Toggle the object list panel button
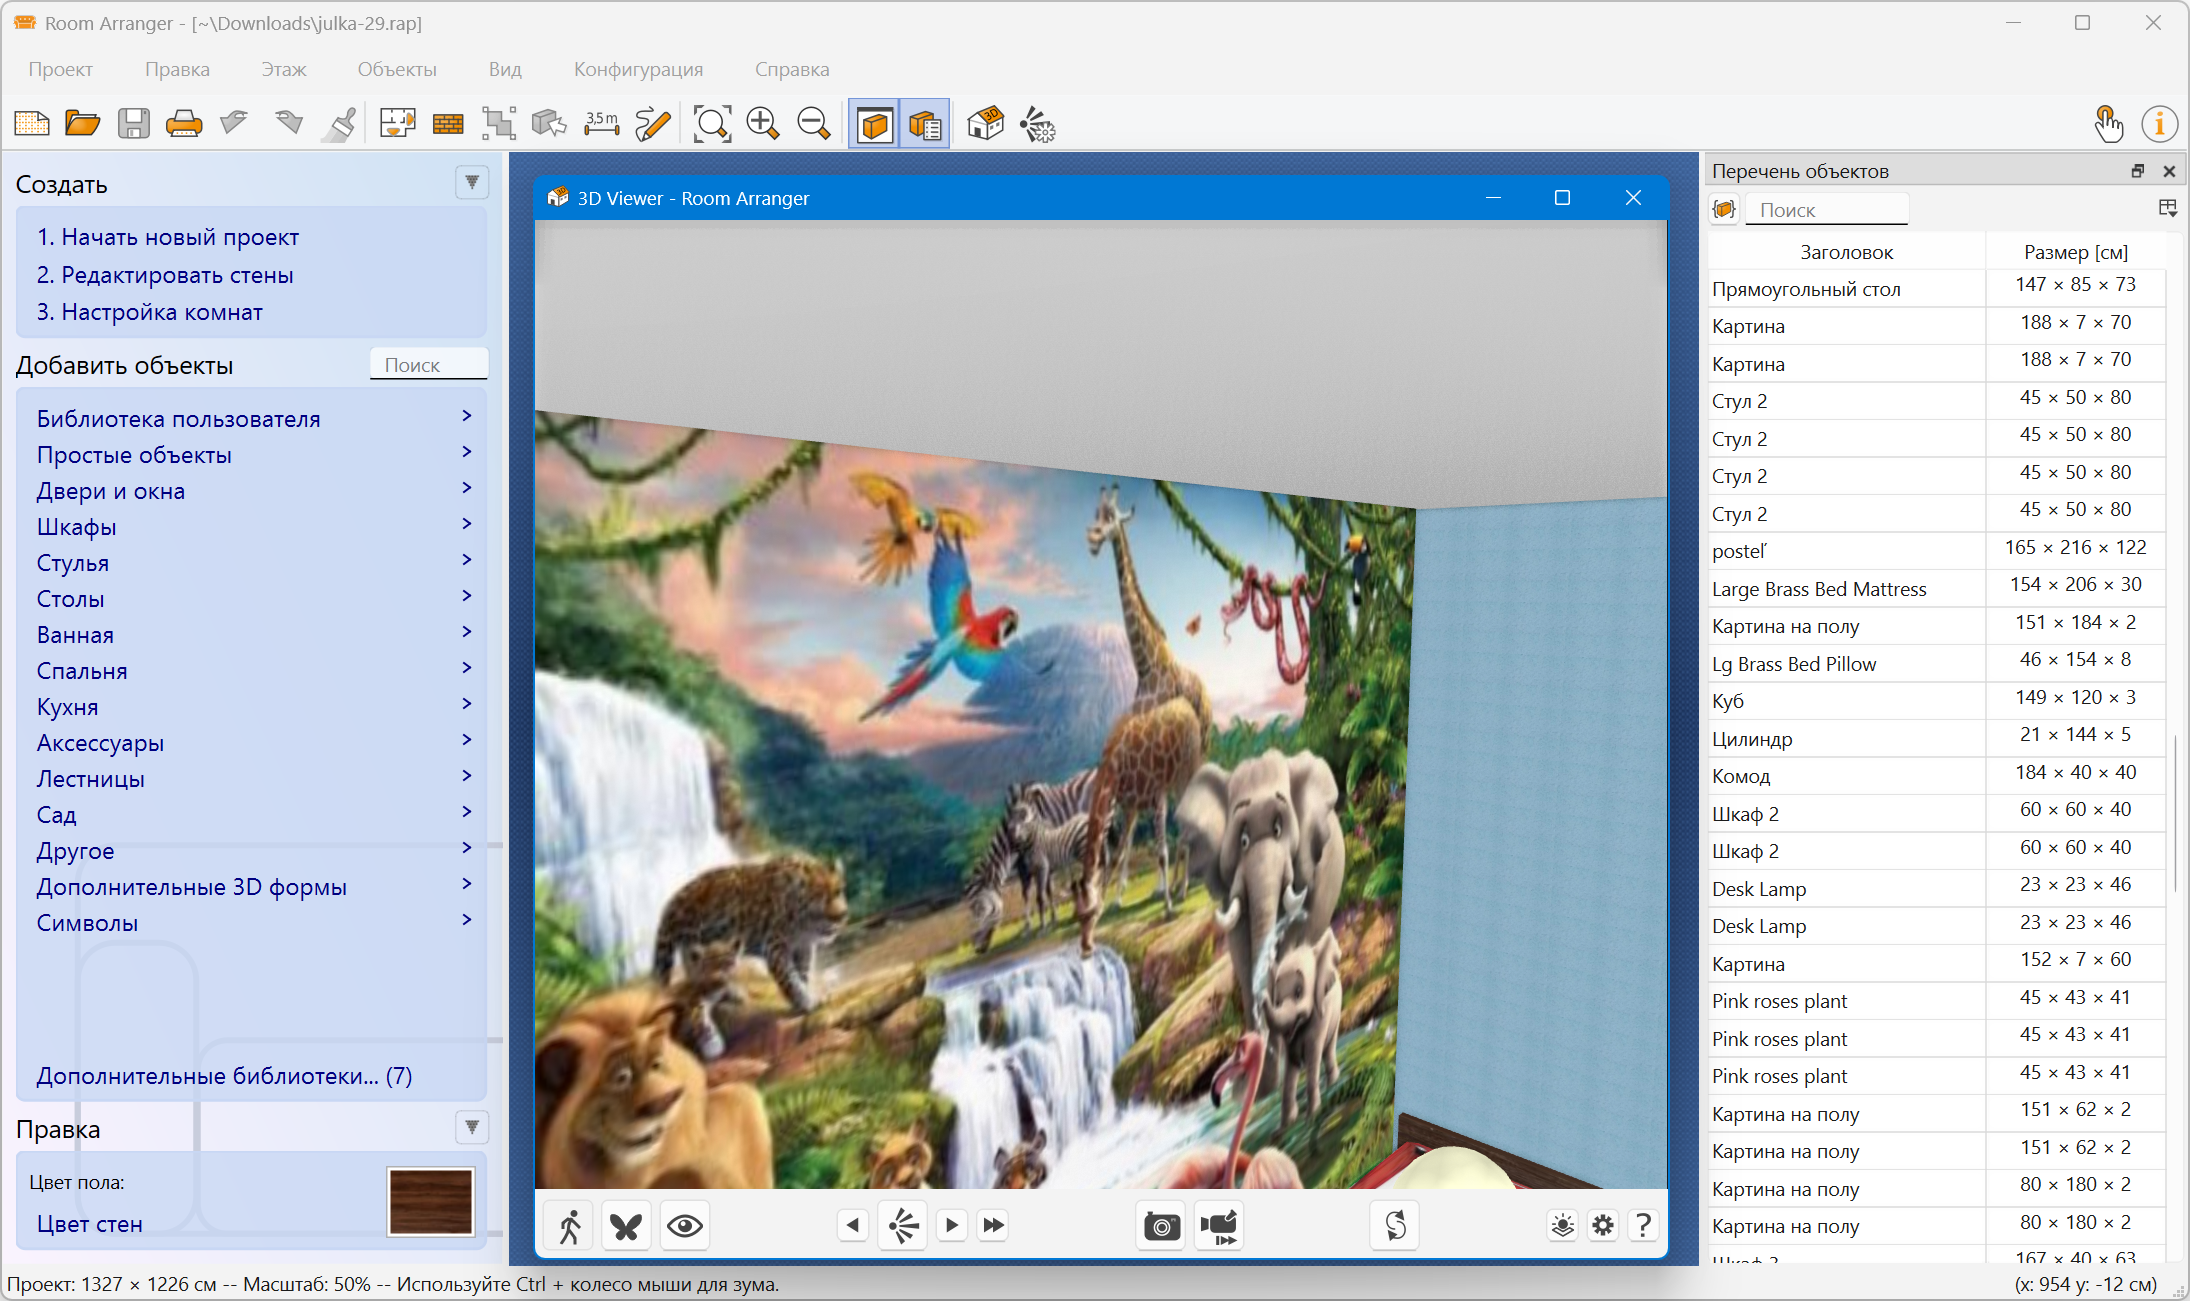The width and height of the screenshot is (2190, 1301). click(925, 124)
